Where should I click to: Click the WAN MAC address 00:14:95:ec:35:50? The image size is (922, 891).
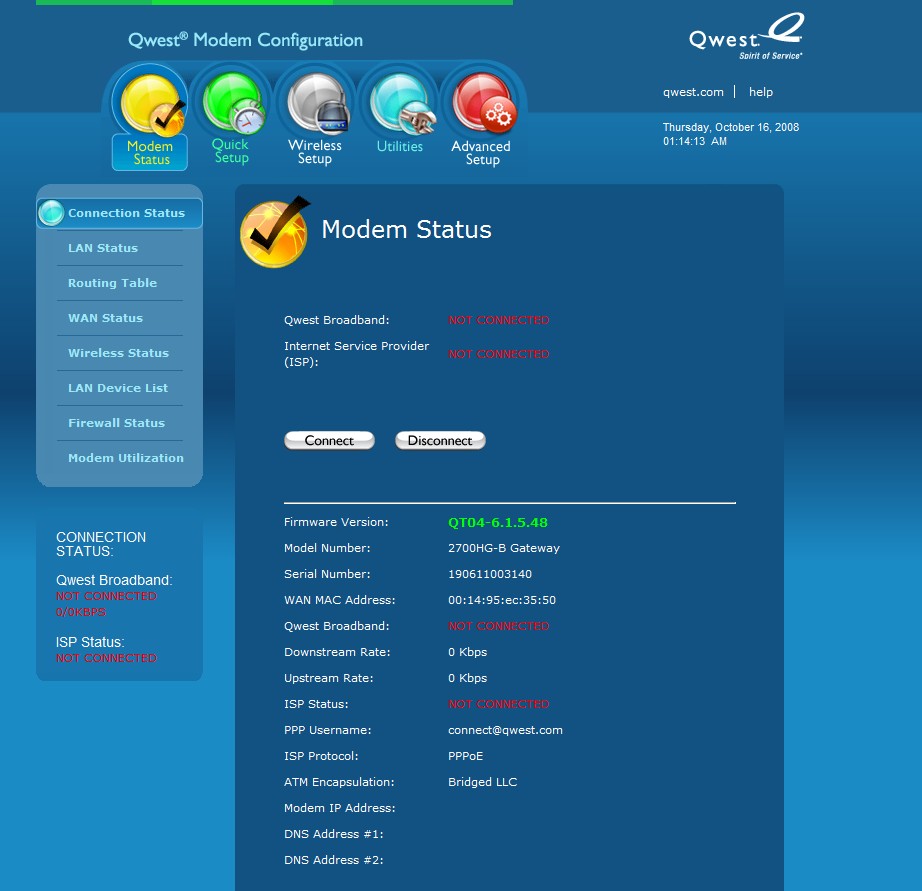coord(502,600)
